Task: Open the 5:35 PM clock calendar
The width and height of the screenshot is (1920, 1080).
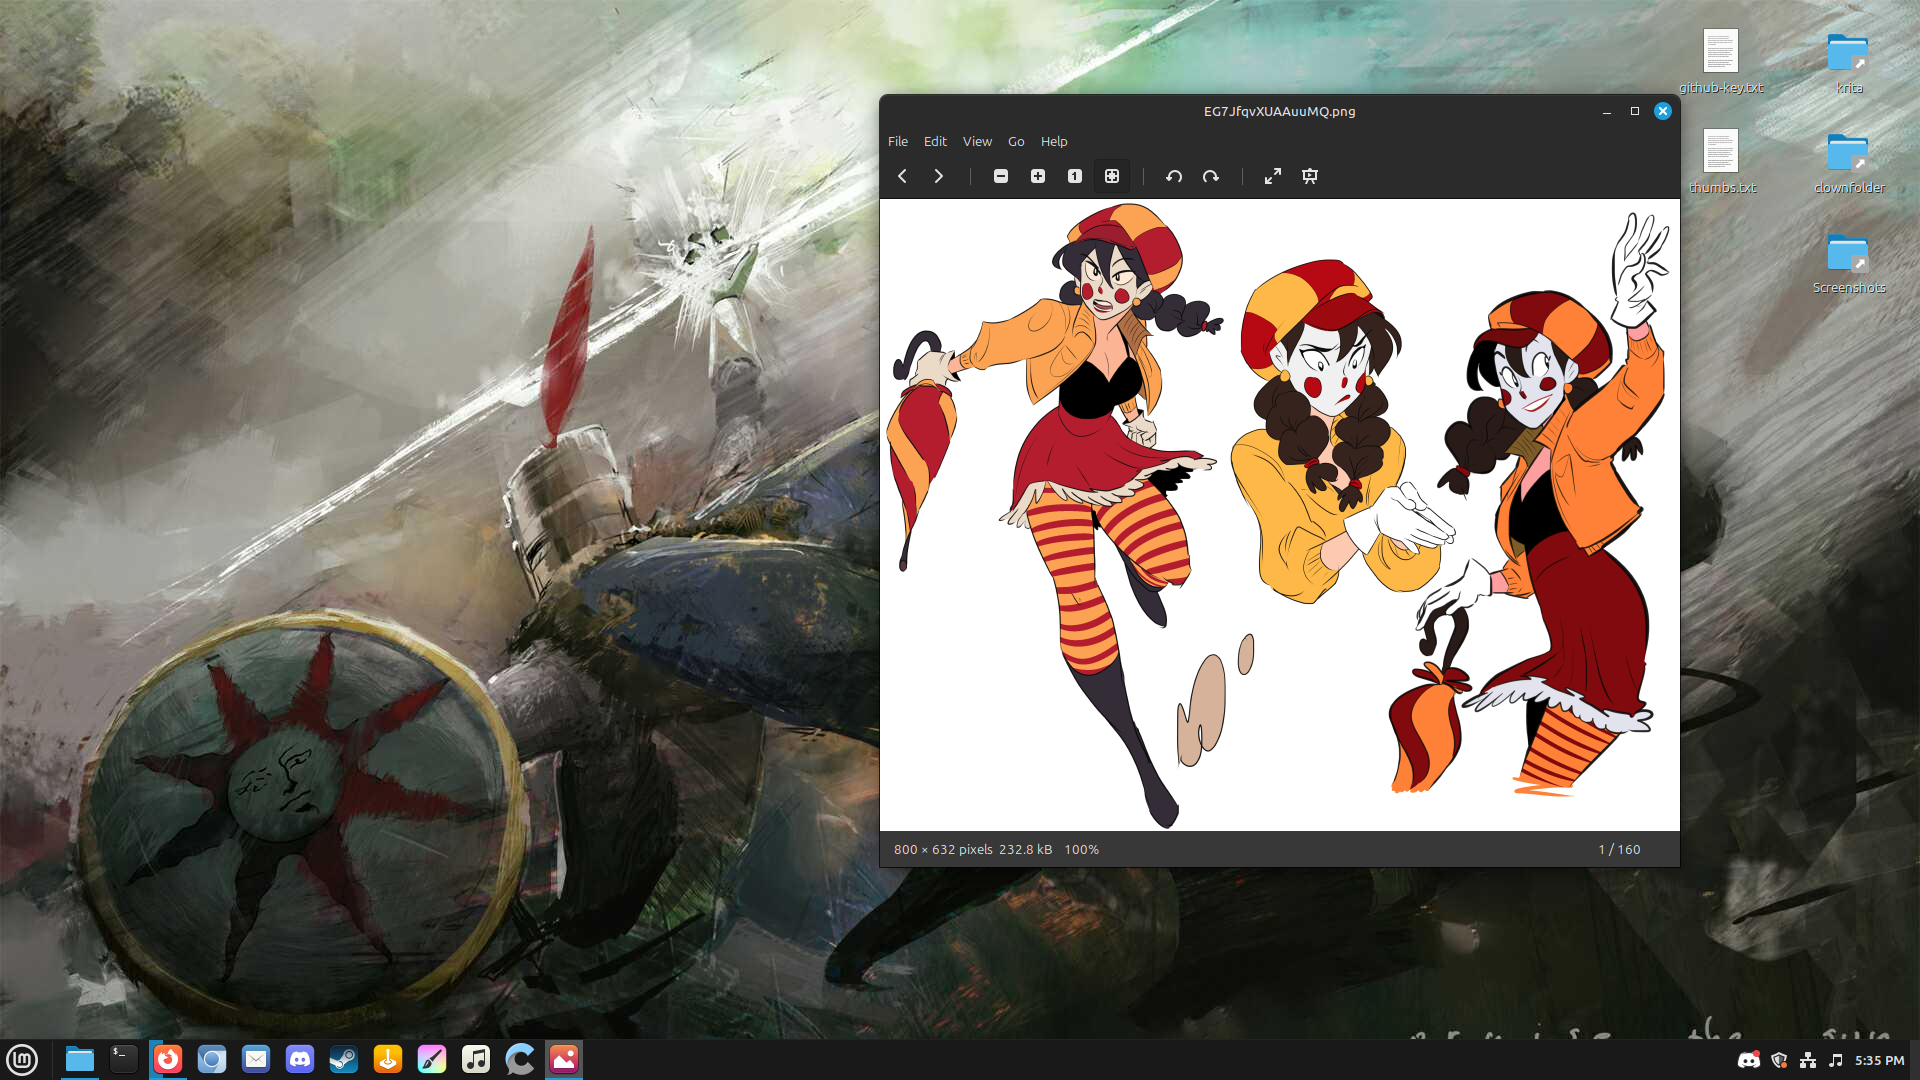Action: pos(1880,1060)
